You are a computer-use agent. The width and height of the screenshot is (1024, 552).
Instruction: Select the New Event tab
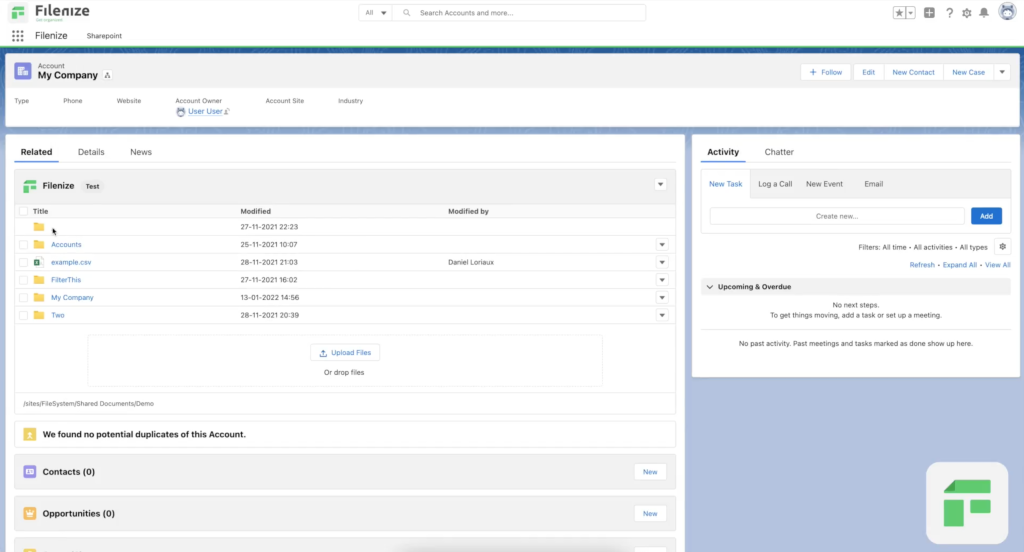click(824, 184)
